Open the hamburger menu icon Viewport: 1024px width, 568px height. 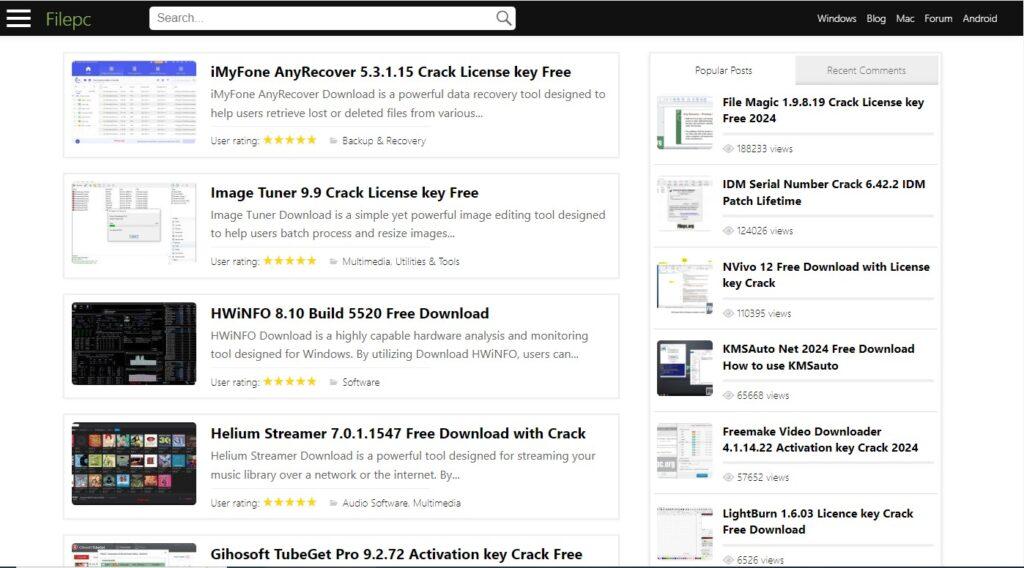tap(18, 18)
